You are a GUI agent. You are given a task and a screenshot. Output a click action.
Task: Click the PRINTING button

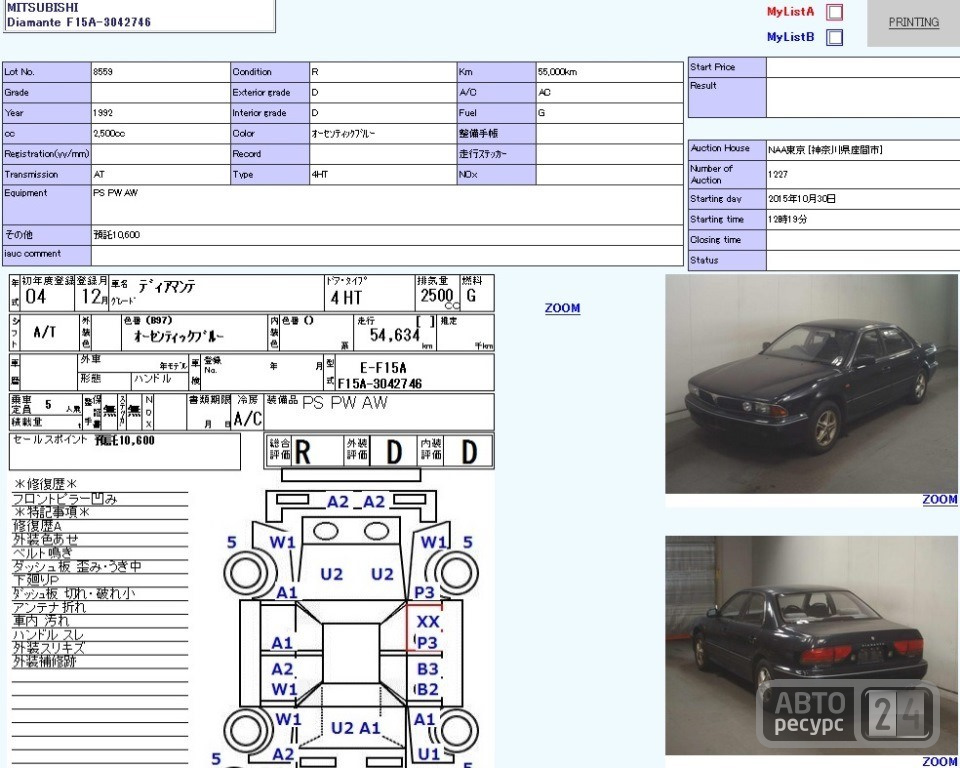coord(913,23)
